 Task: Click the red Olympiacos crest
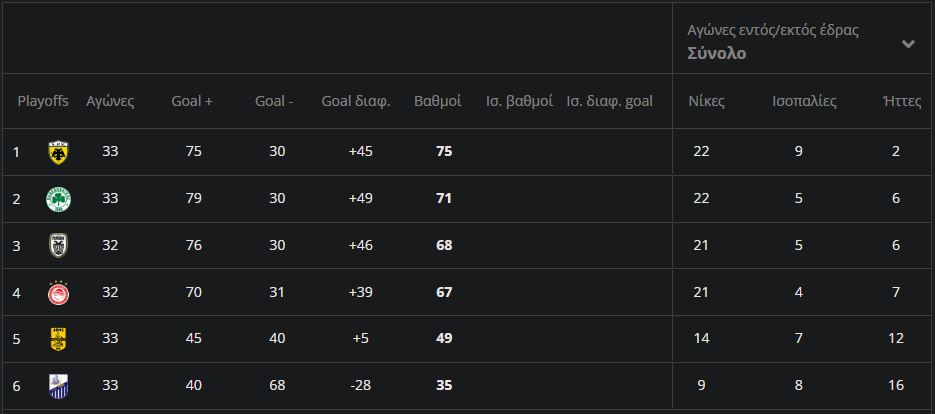(58, 293)
